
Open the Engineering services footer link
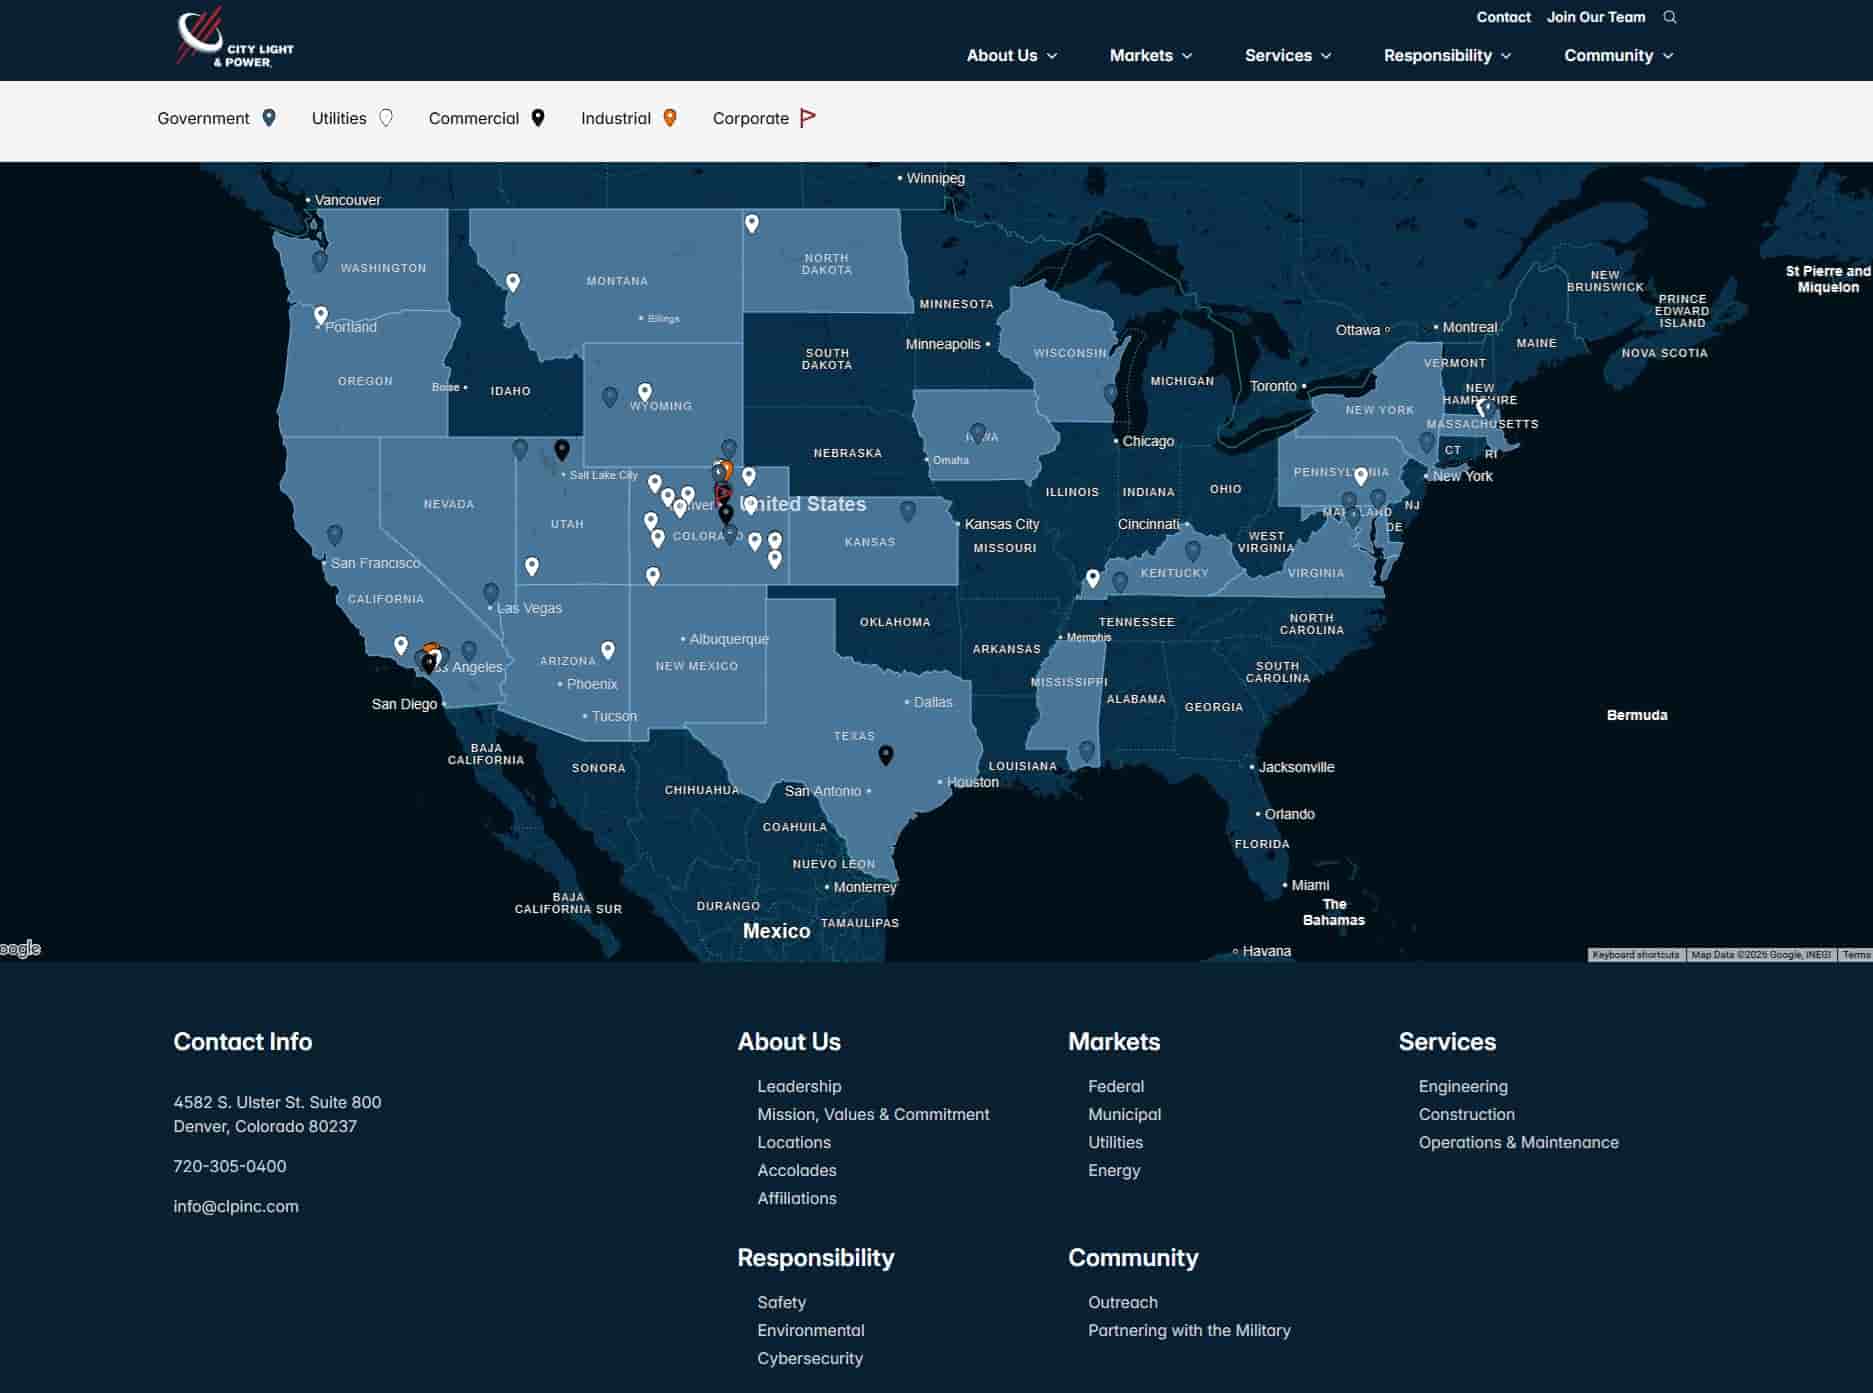[1463, 1086]
